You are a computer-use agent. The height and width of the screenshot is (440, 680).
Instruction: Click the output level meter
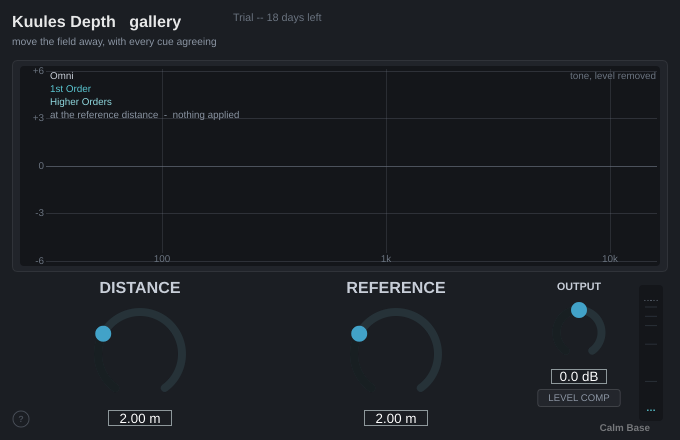[651, 353]
